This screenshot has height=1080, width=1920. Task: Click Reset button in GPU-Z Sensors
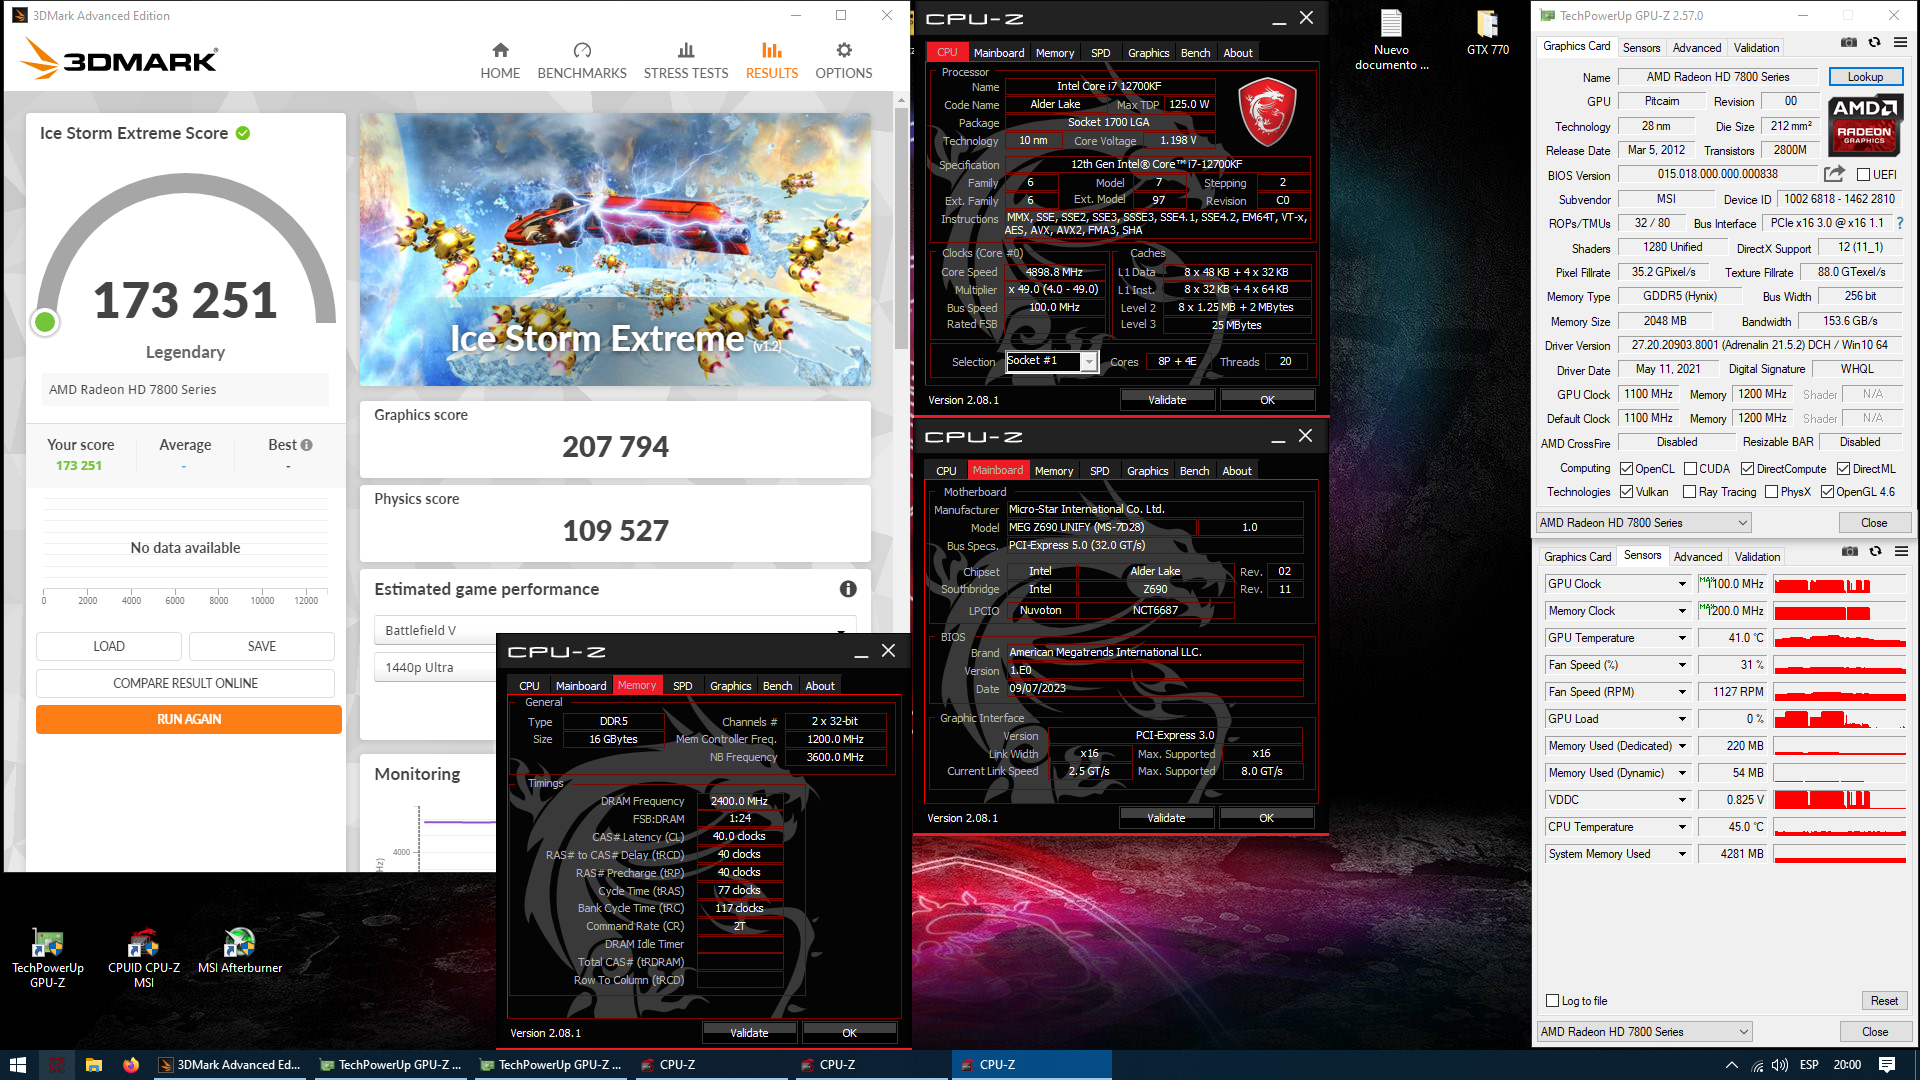1884,1001
